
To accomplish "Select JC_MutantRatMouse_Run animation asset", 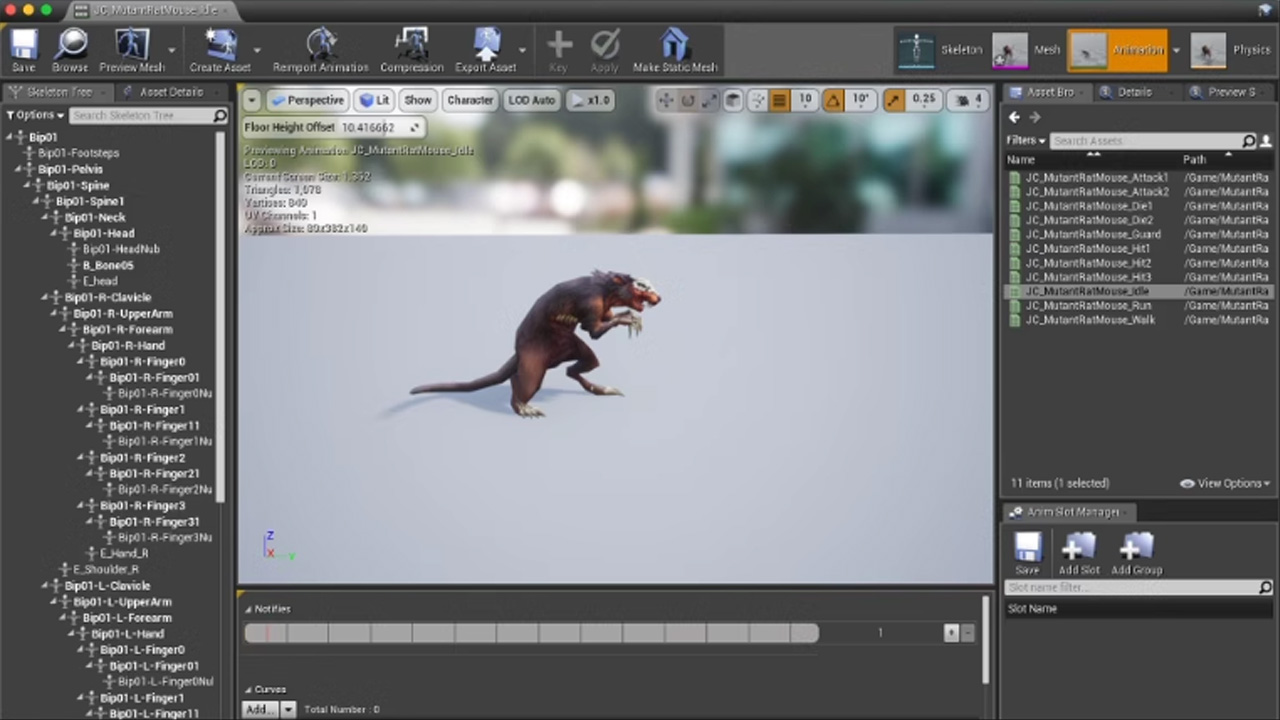I will pos(1088,306).
